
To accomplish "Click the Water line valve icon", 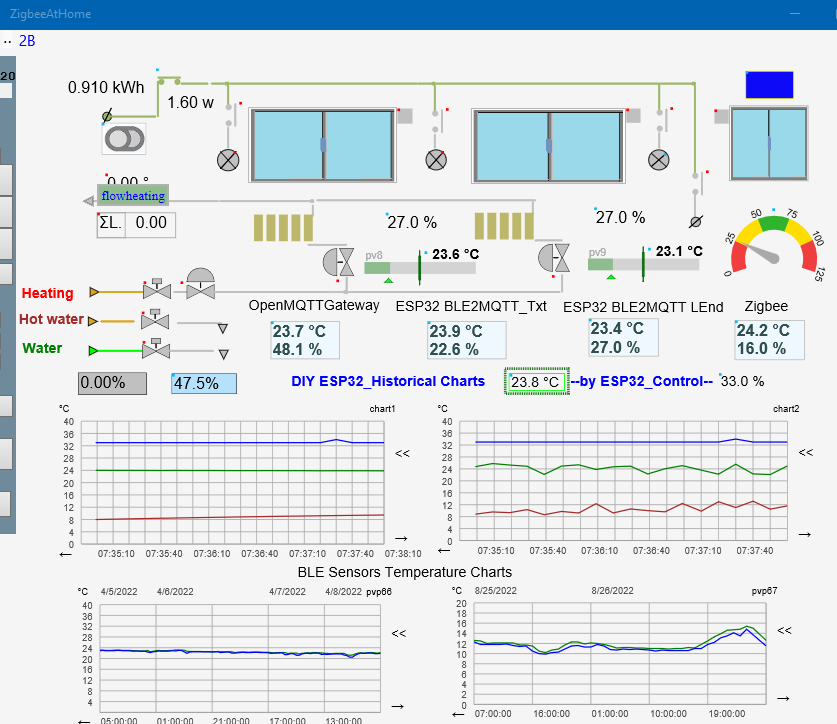I will tap(156, 349).
